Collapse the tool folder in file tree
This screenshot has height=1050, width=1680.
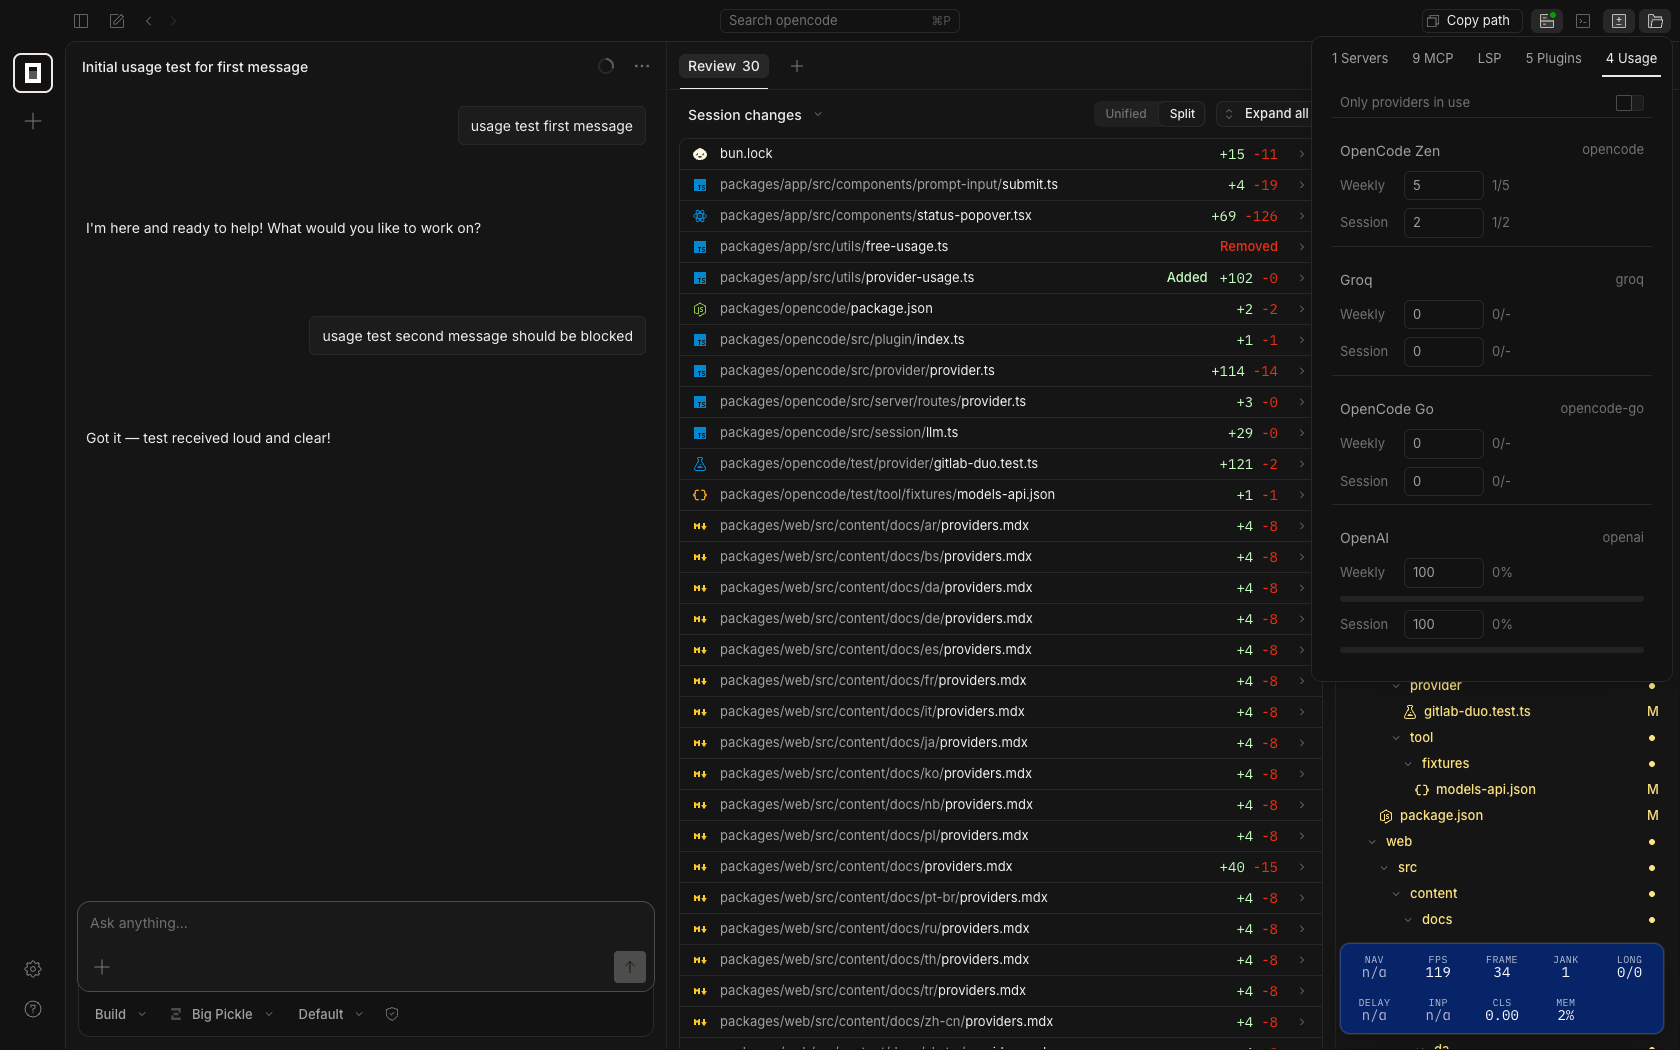pyautogui.click(x=1396, y=738)
